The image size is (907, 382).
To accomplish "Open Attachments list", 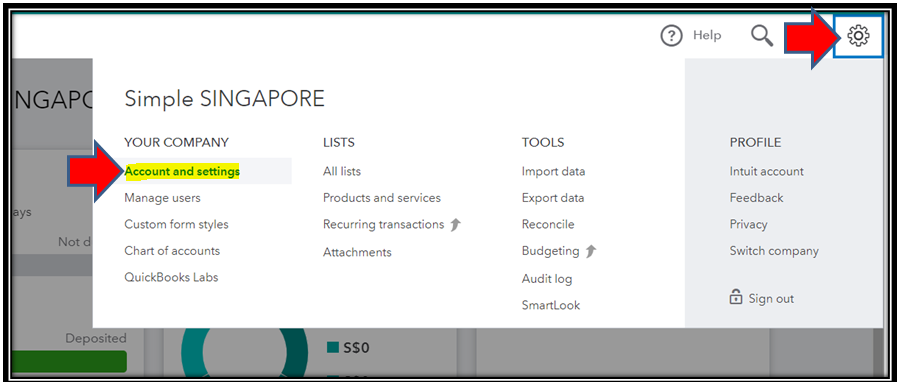I will 357,252.
